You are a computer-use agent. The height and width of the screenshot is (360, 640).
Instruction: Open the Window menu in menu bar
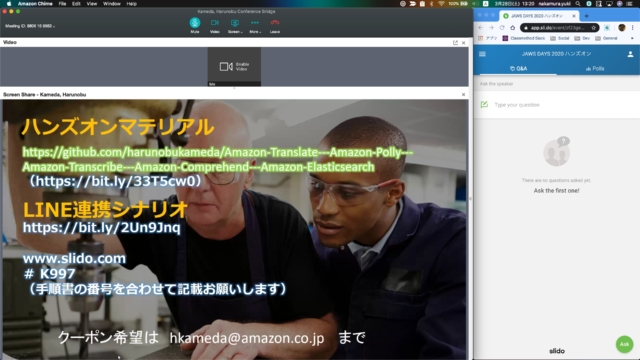(x=111, y=4)
